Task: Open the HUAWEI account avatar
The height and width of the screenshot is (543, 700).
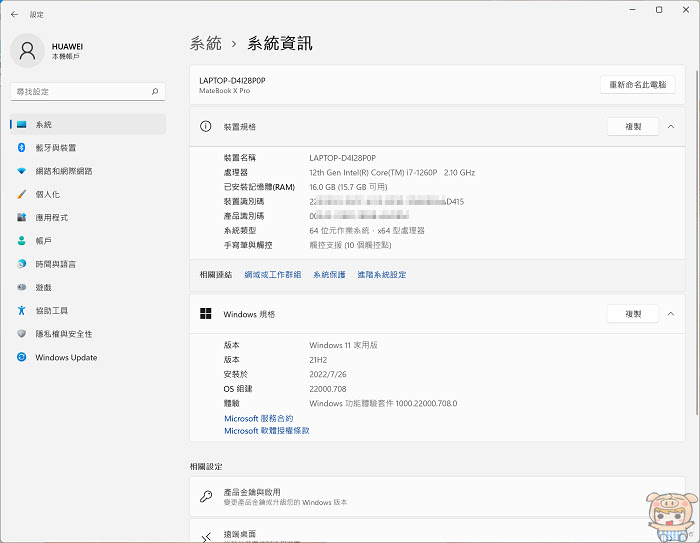Action: [x=27, y=50]
